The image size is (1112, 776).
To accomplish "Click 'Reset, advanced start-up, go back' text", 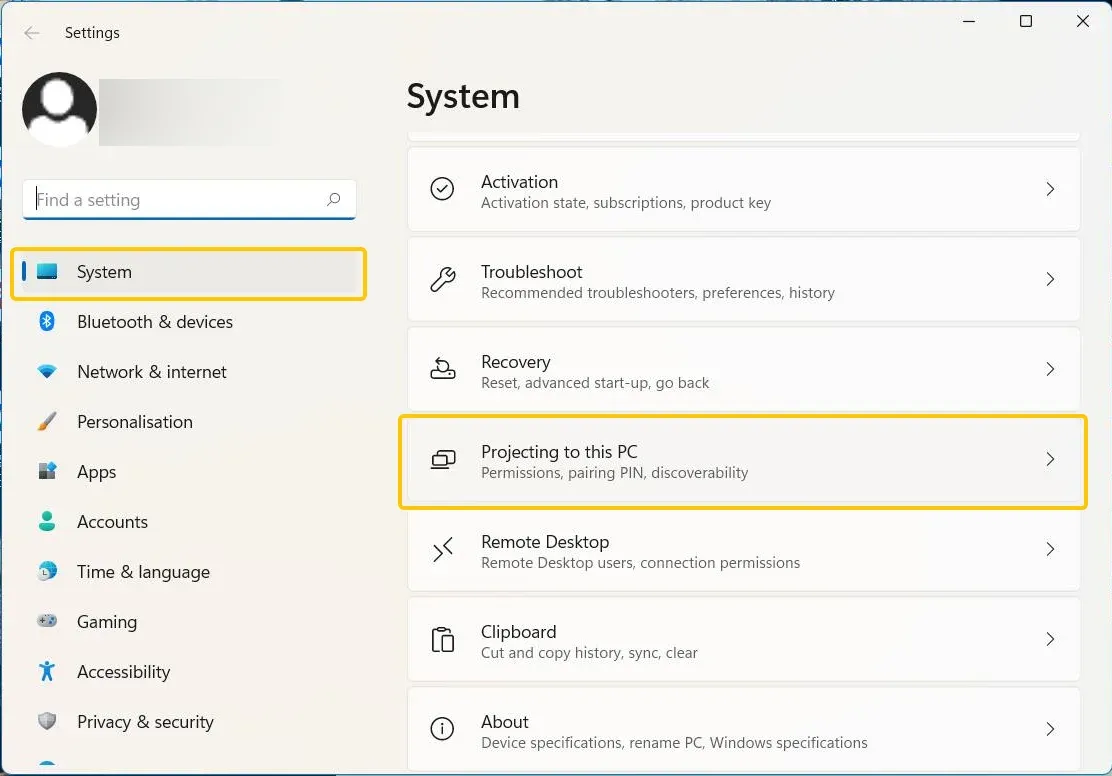I will click(x=595, y=383).
